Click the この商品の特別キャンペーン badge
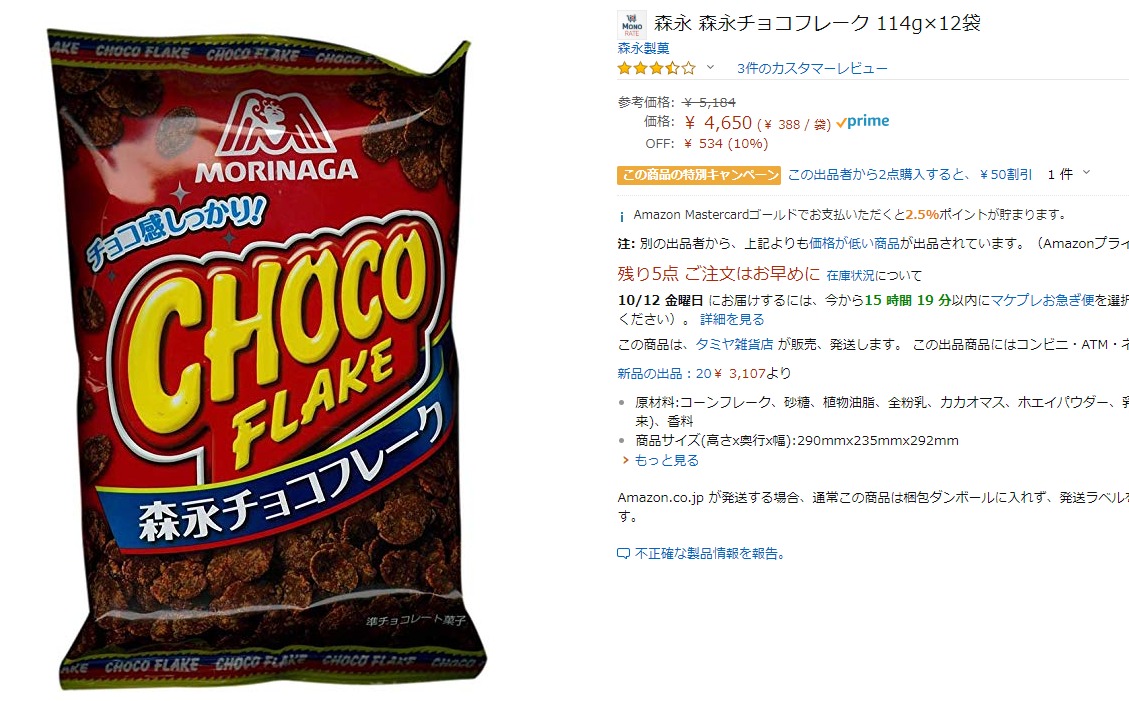The height and width of the screenshot is (701, 1129). (x=698, y=175)
